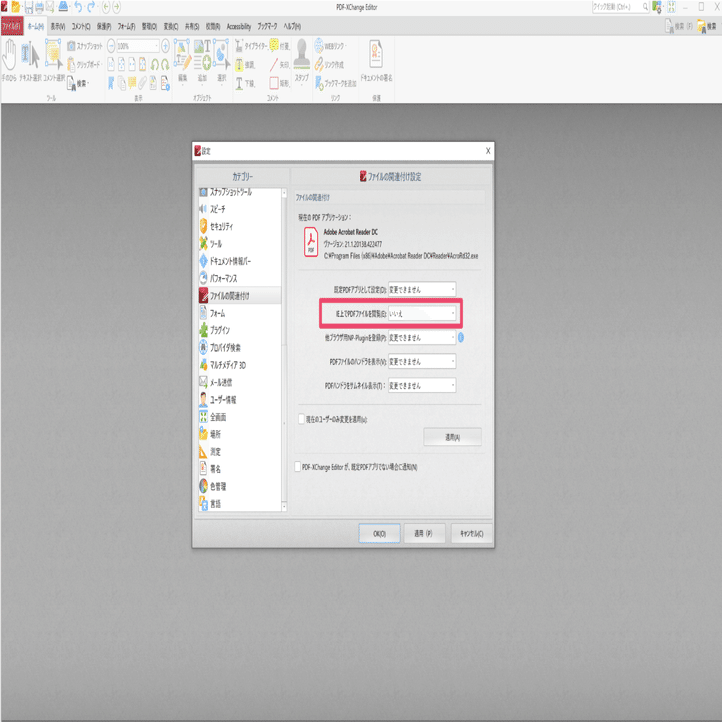The height and width of the screenshot is (722, 722).
Task: Click the Zoom In plus button
Action: (165, 46)
